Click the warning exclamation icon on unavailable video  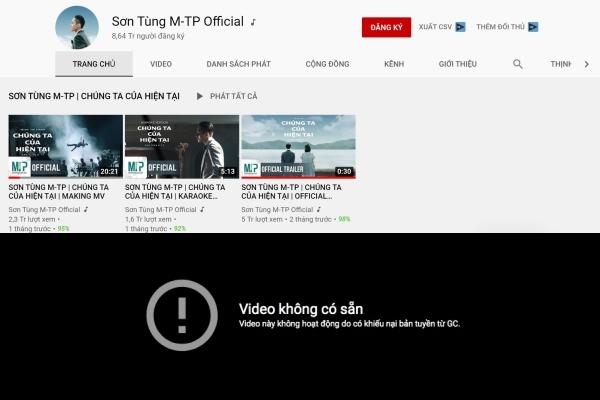(182, 315)
